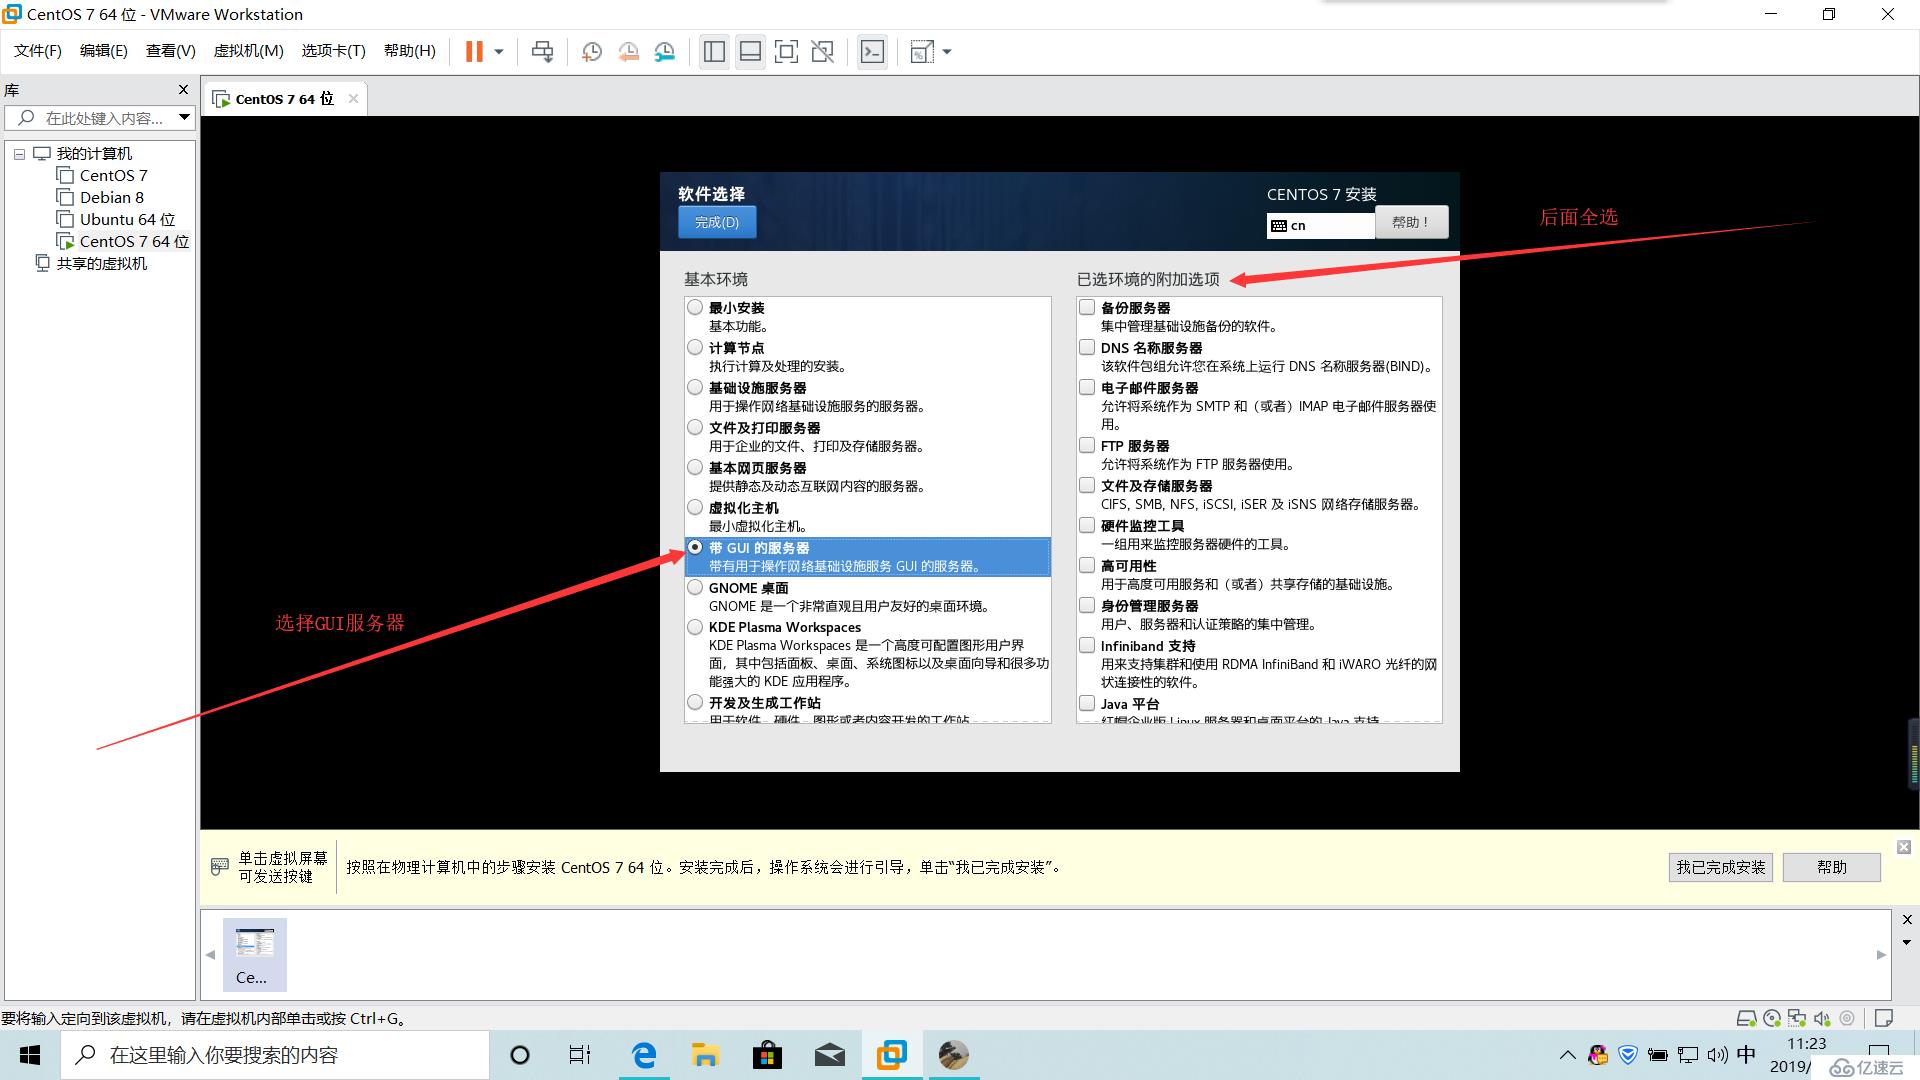Viewport: 1920px width, 1080px height.
Task: Click the 帮助！ button
Action: click(1414, 222)
